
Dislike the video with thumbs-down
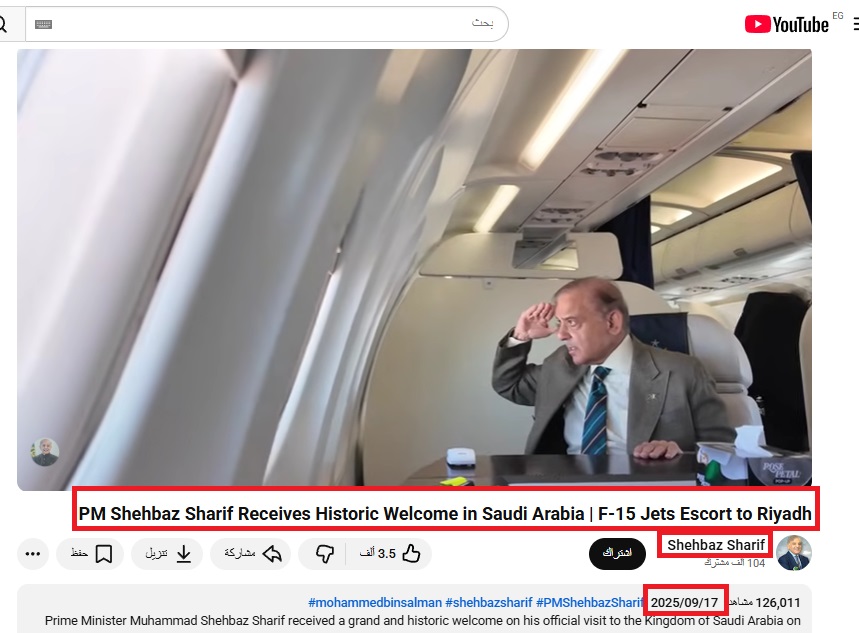tap(324, 554)
